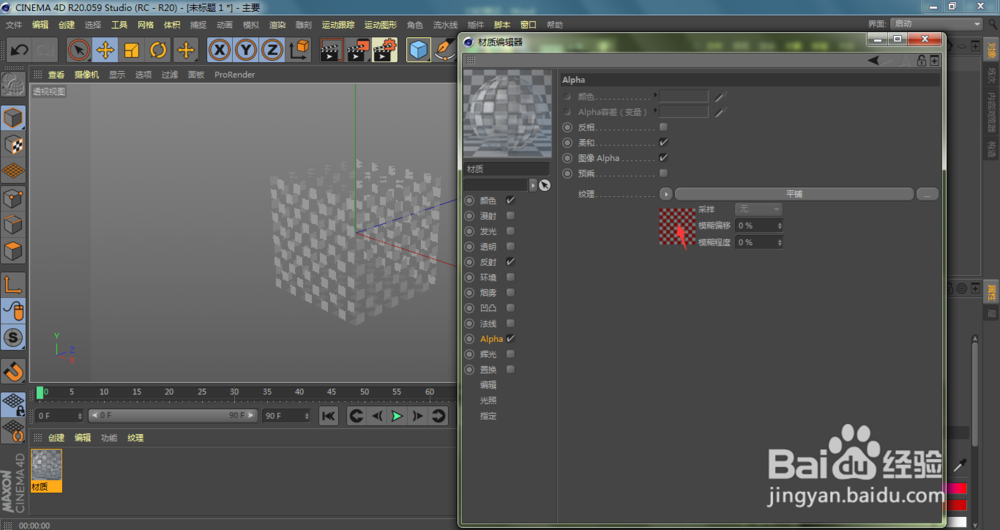
Task: Click the coordinate system cube icon
Action: [298, 50]
